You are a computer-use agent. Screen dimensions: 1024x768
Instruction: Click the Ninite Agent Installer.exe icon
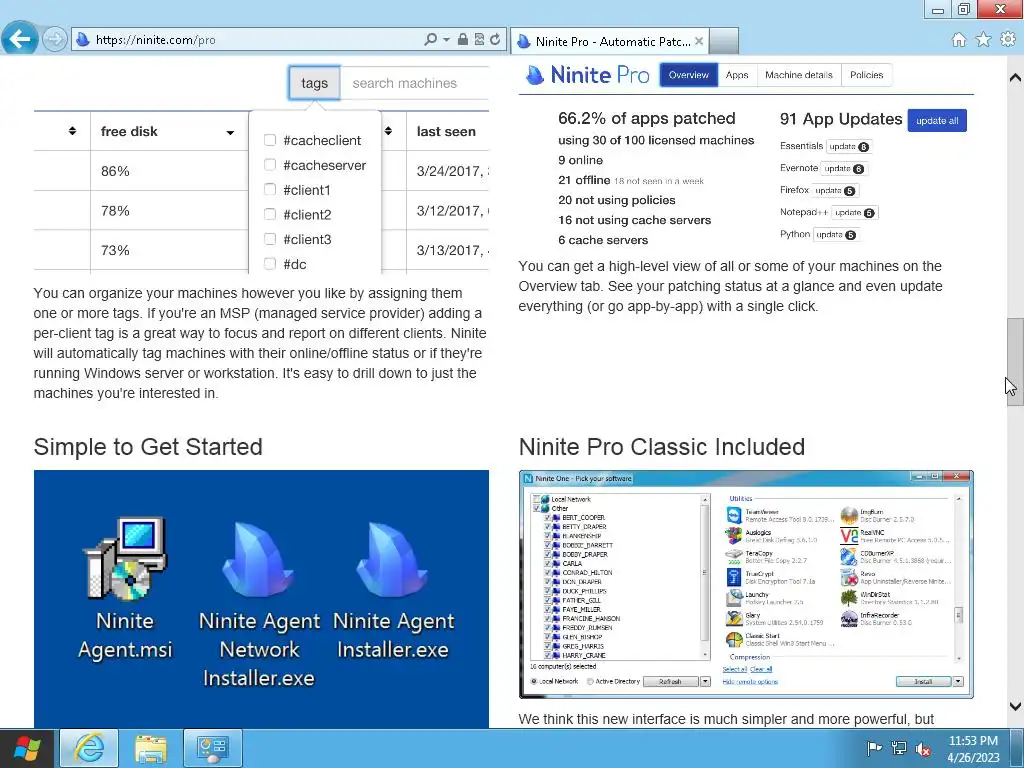(393, 590)
